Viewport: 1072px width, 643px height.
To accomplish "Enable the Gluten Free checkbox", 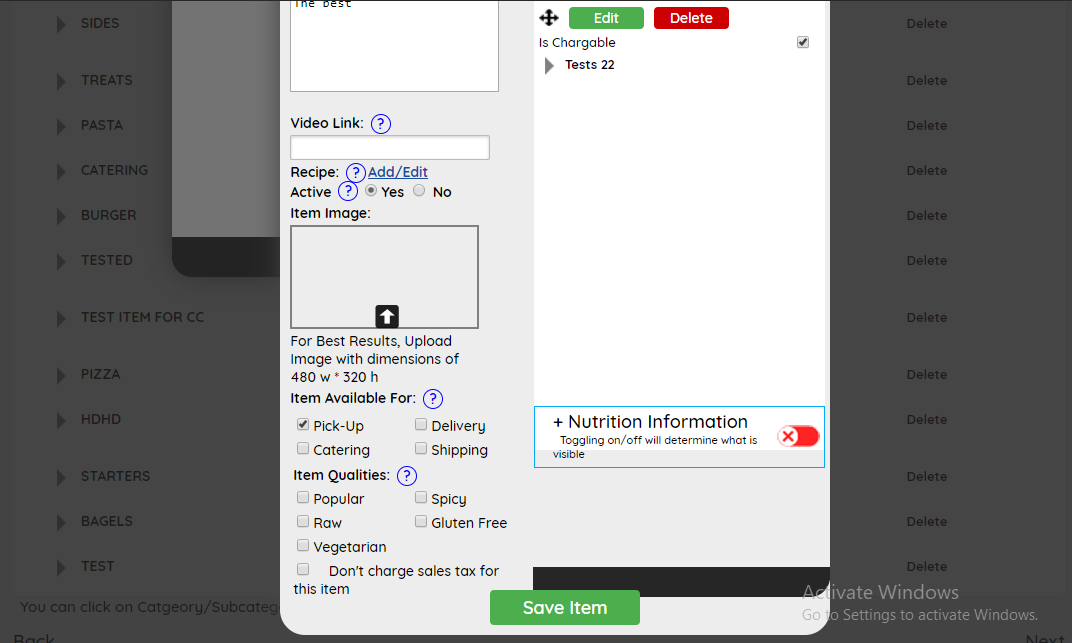I will pyautogui.click(x=421, y=522).
